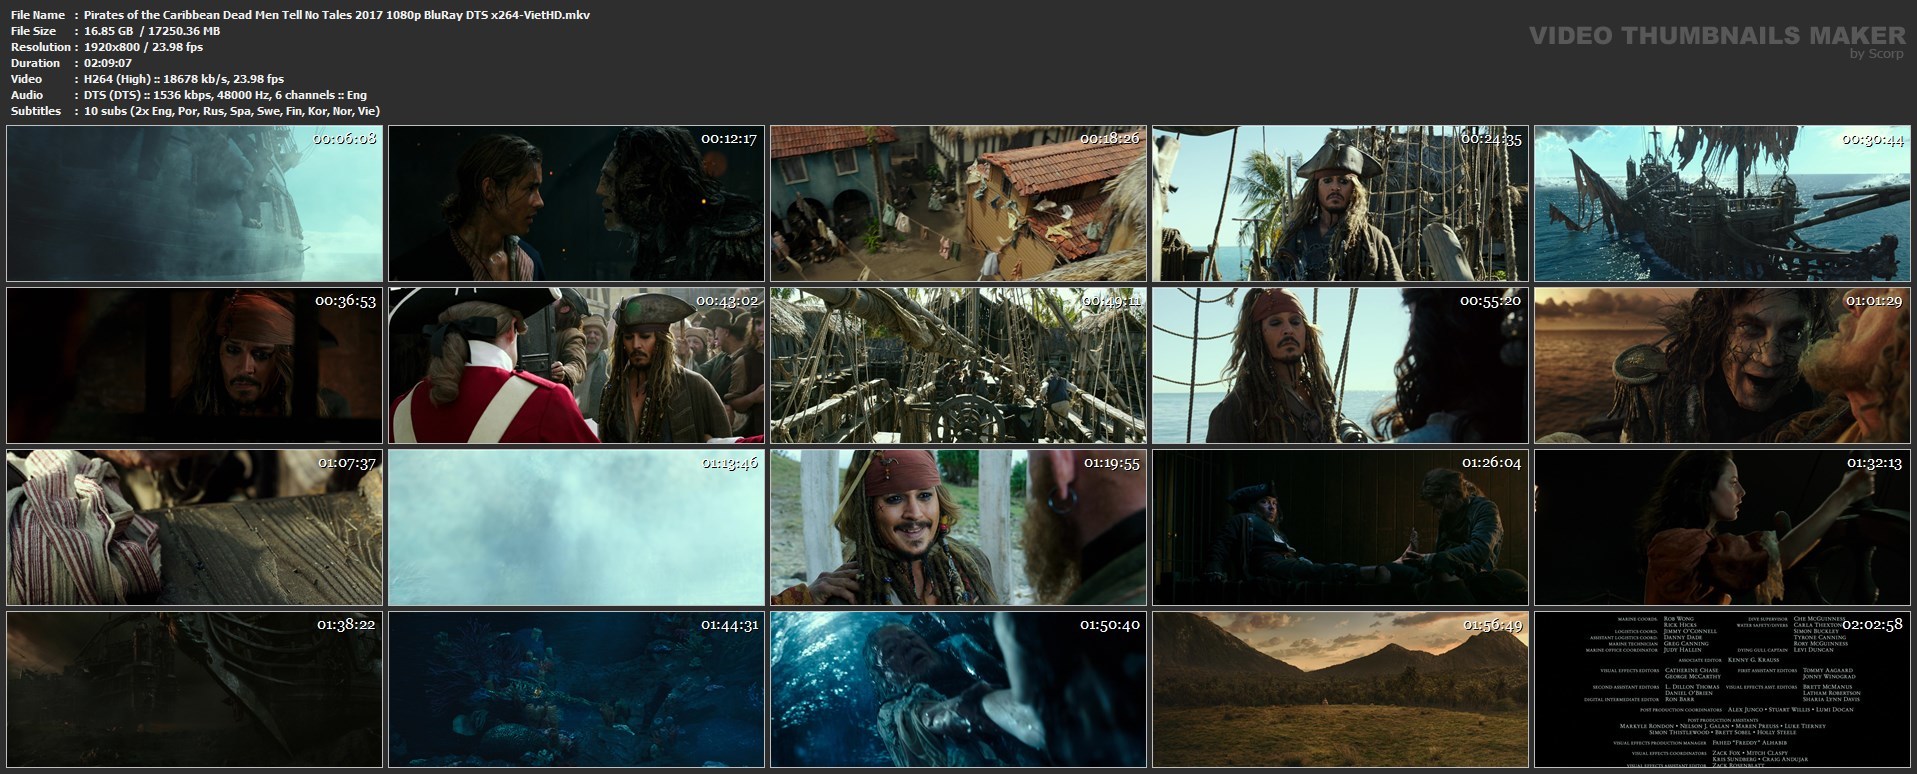Image resolution: width=1917 pixels, height=774 pixels.
Task: Select the ship deck thumbnail at 00:49:11
Action: point(959,366)
